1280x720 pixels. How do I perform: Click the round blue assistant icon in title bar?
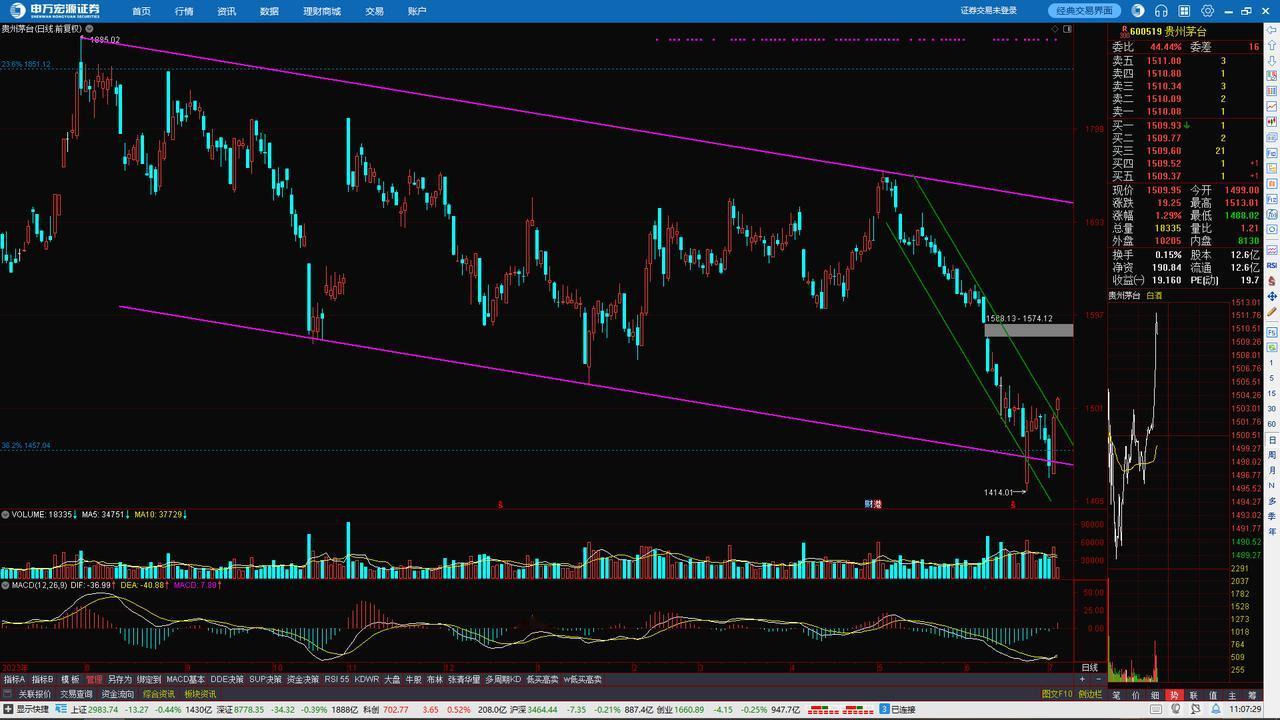1138,11
